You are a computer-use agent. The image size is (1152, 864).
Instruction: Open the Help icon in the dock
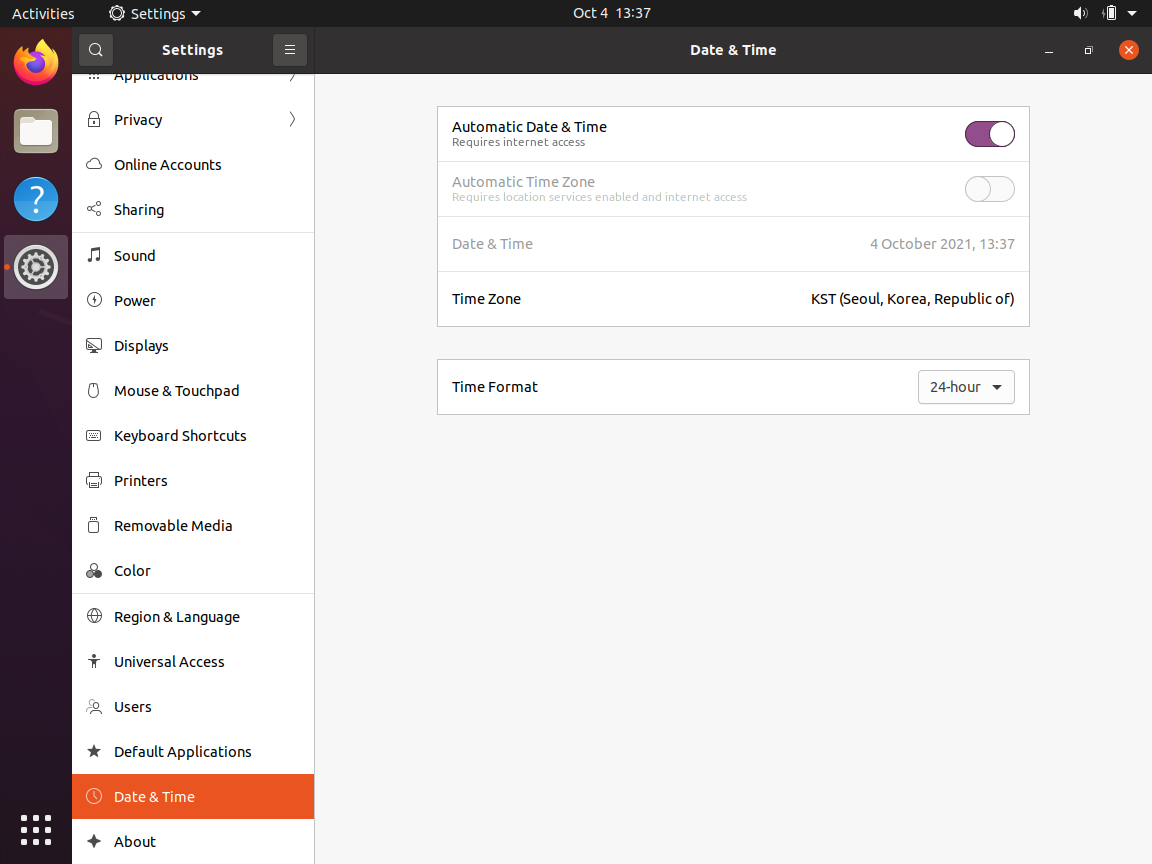pos(36,199)
